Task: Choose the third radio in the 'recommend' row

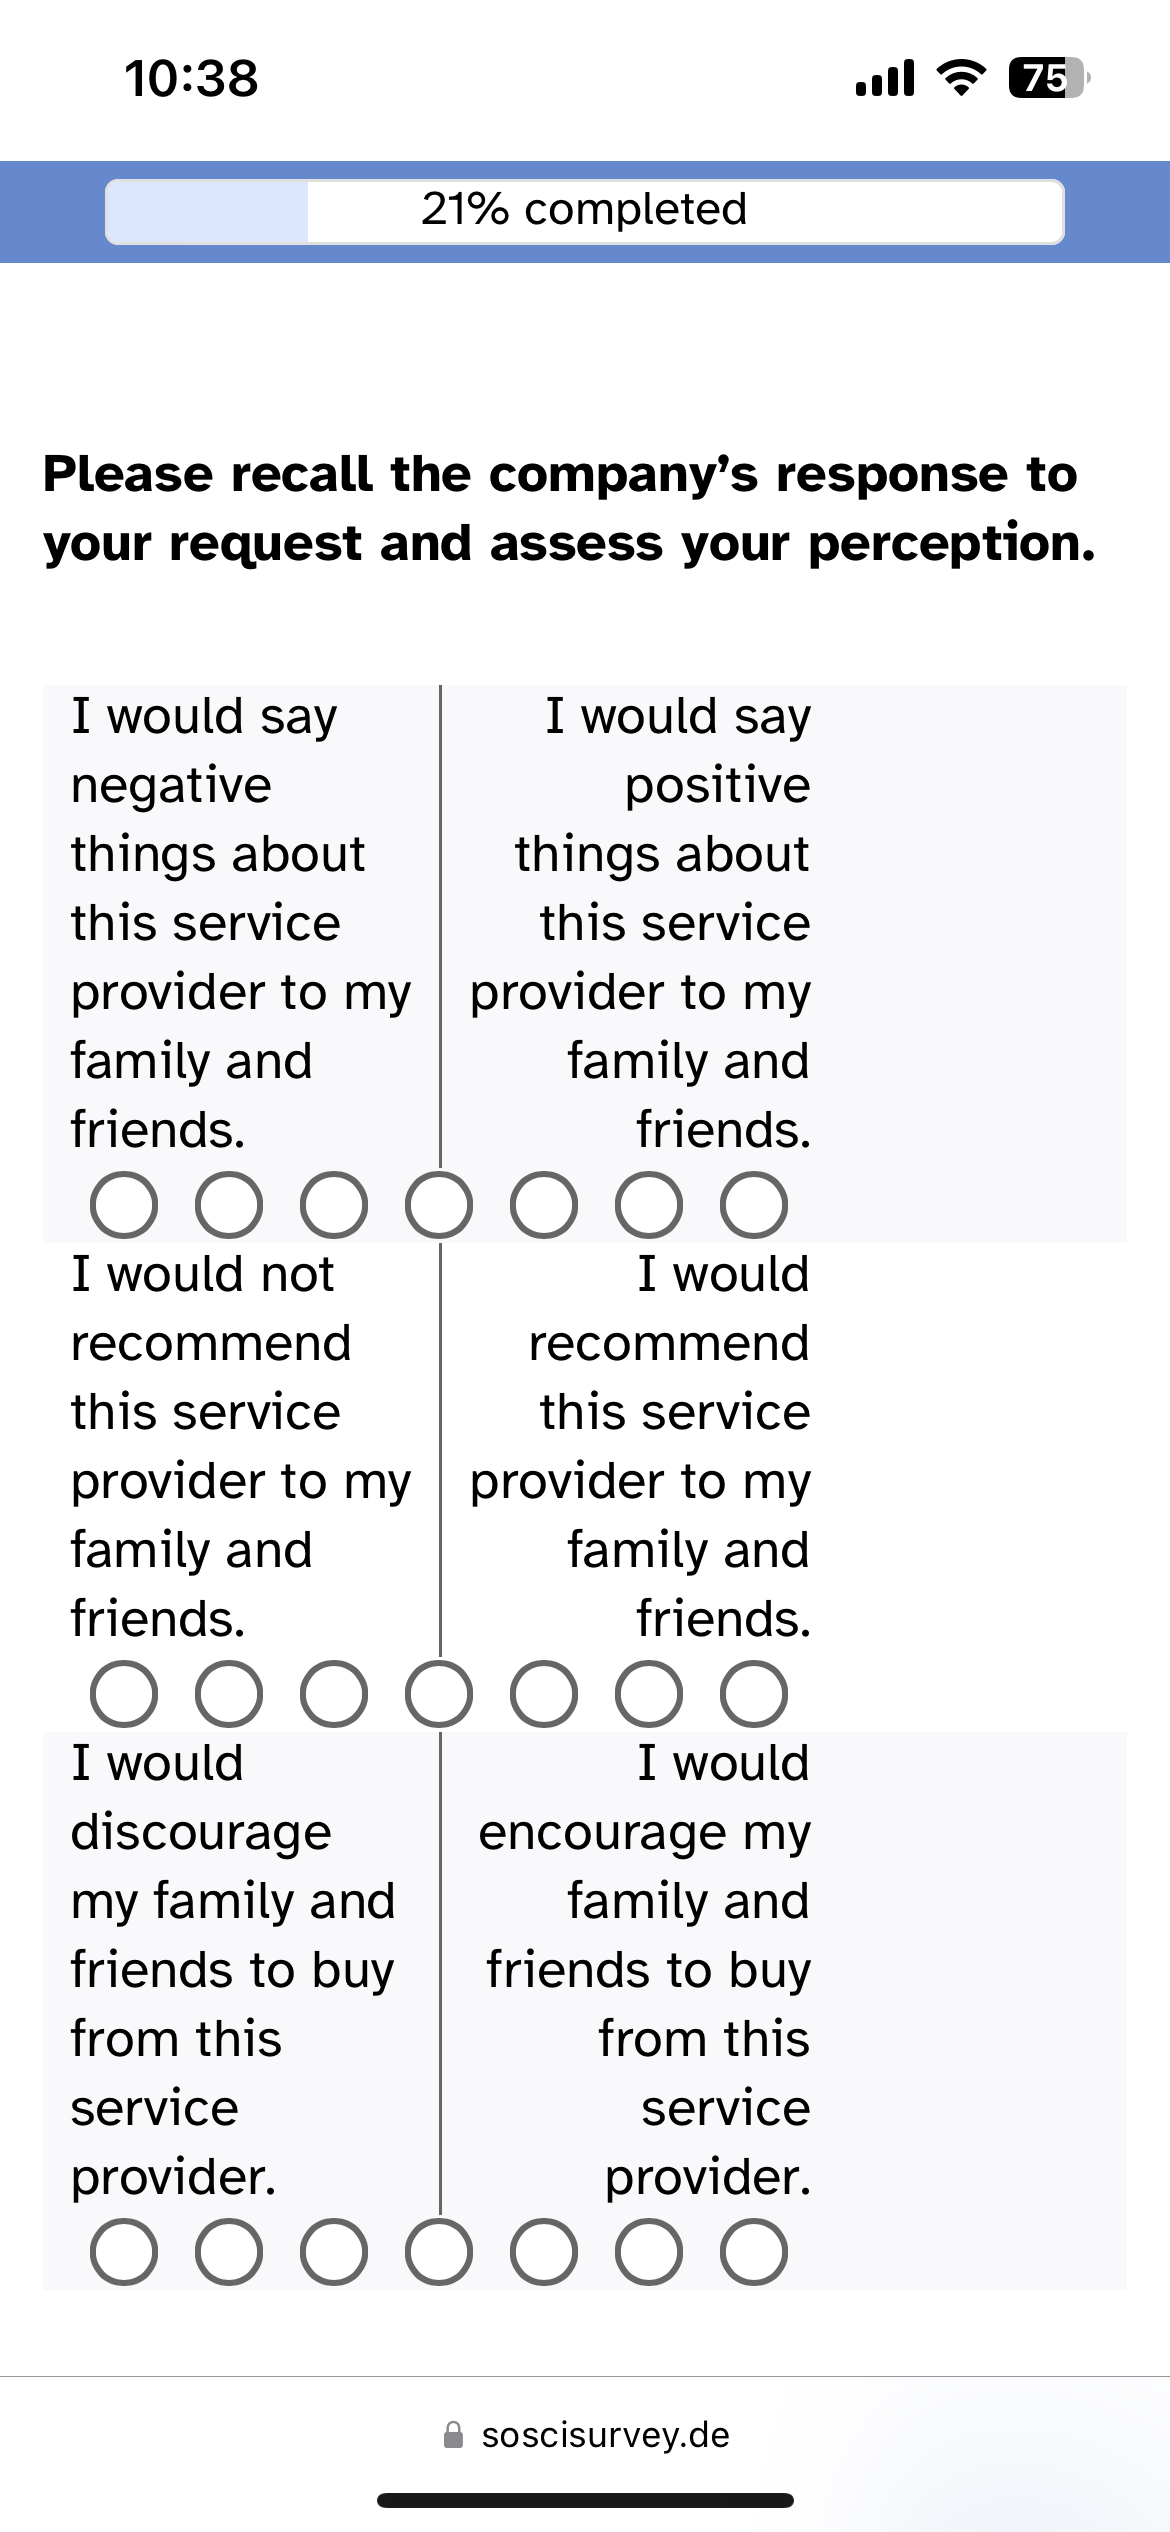Action: pyautogui.click(x=334, y=1694)
